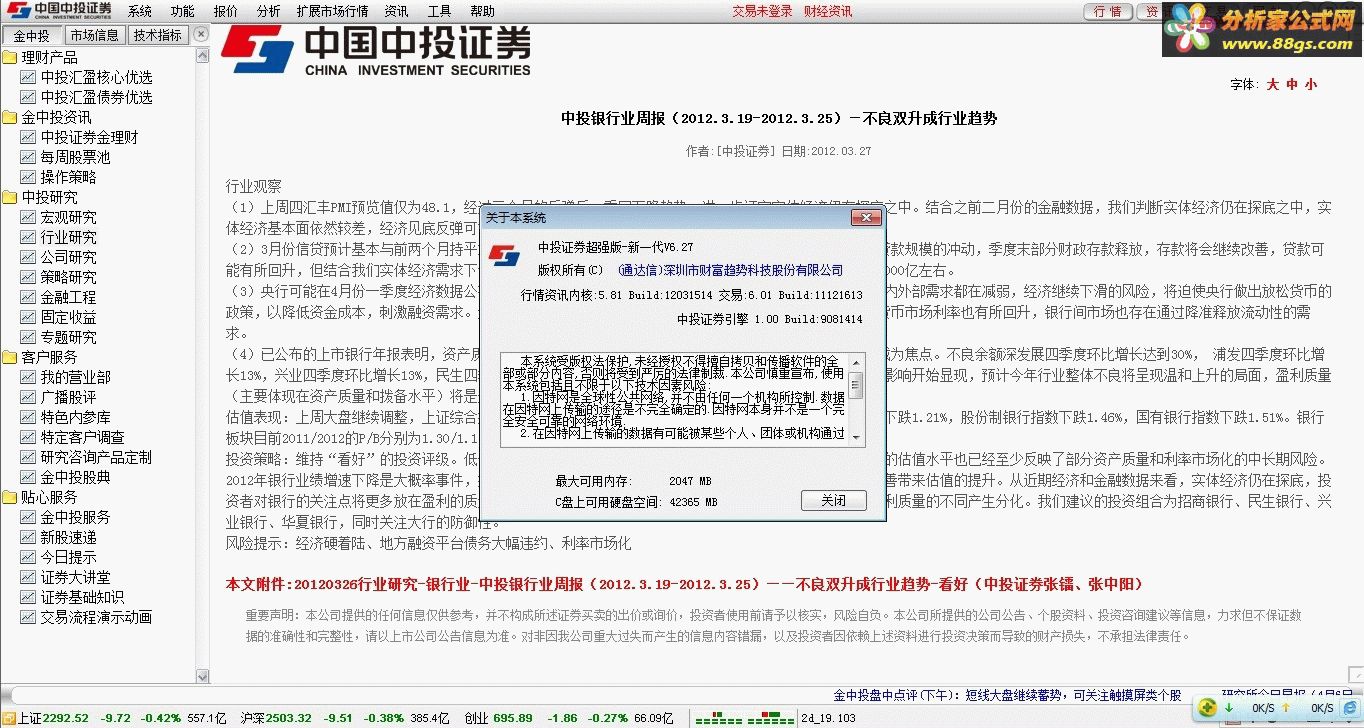Click the round X icon closing the sidebar panel
This screenshot has height=728, width=1364.
(201, 34)
